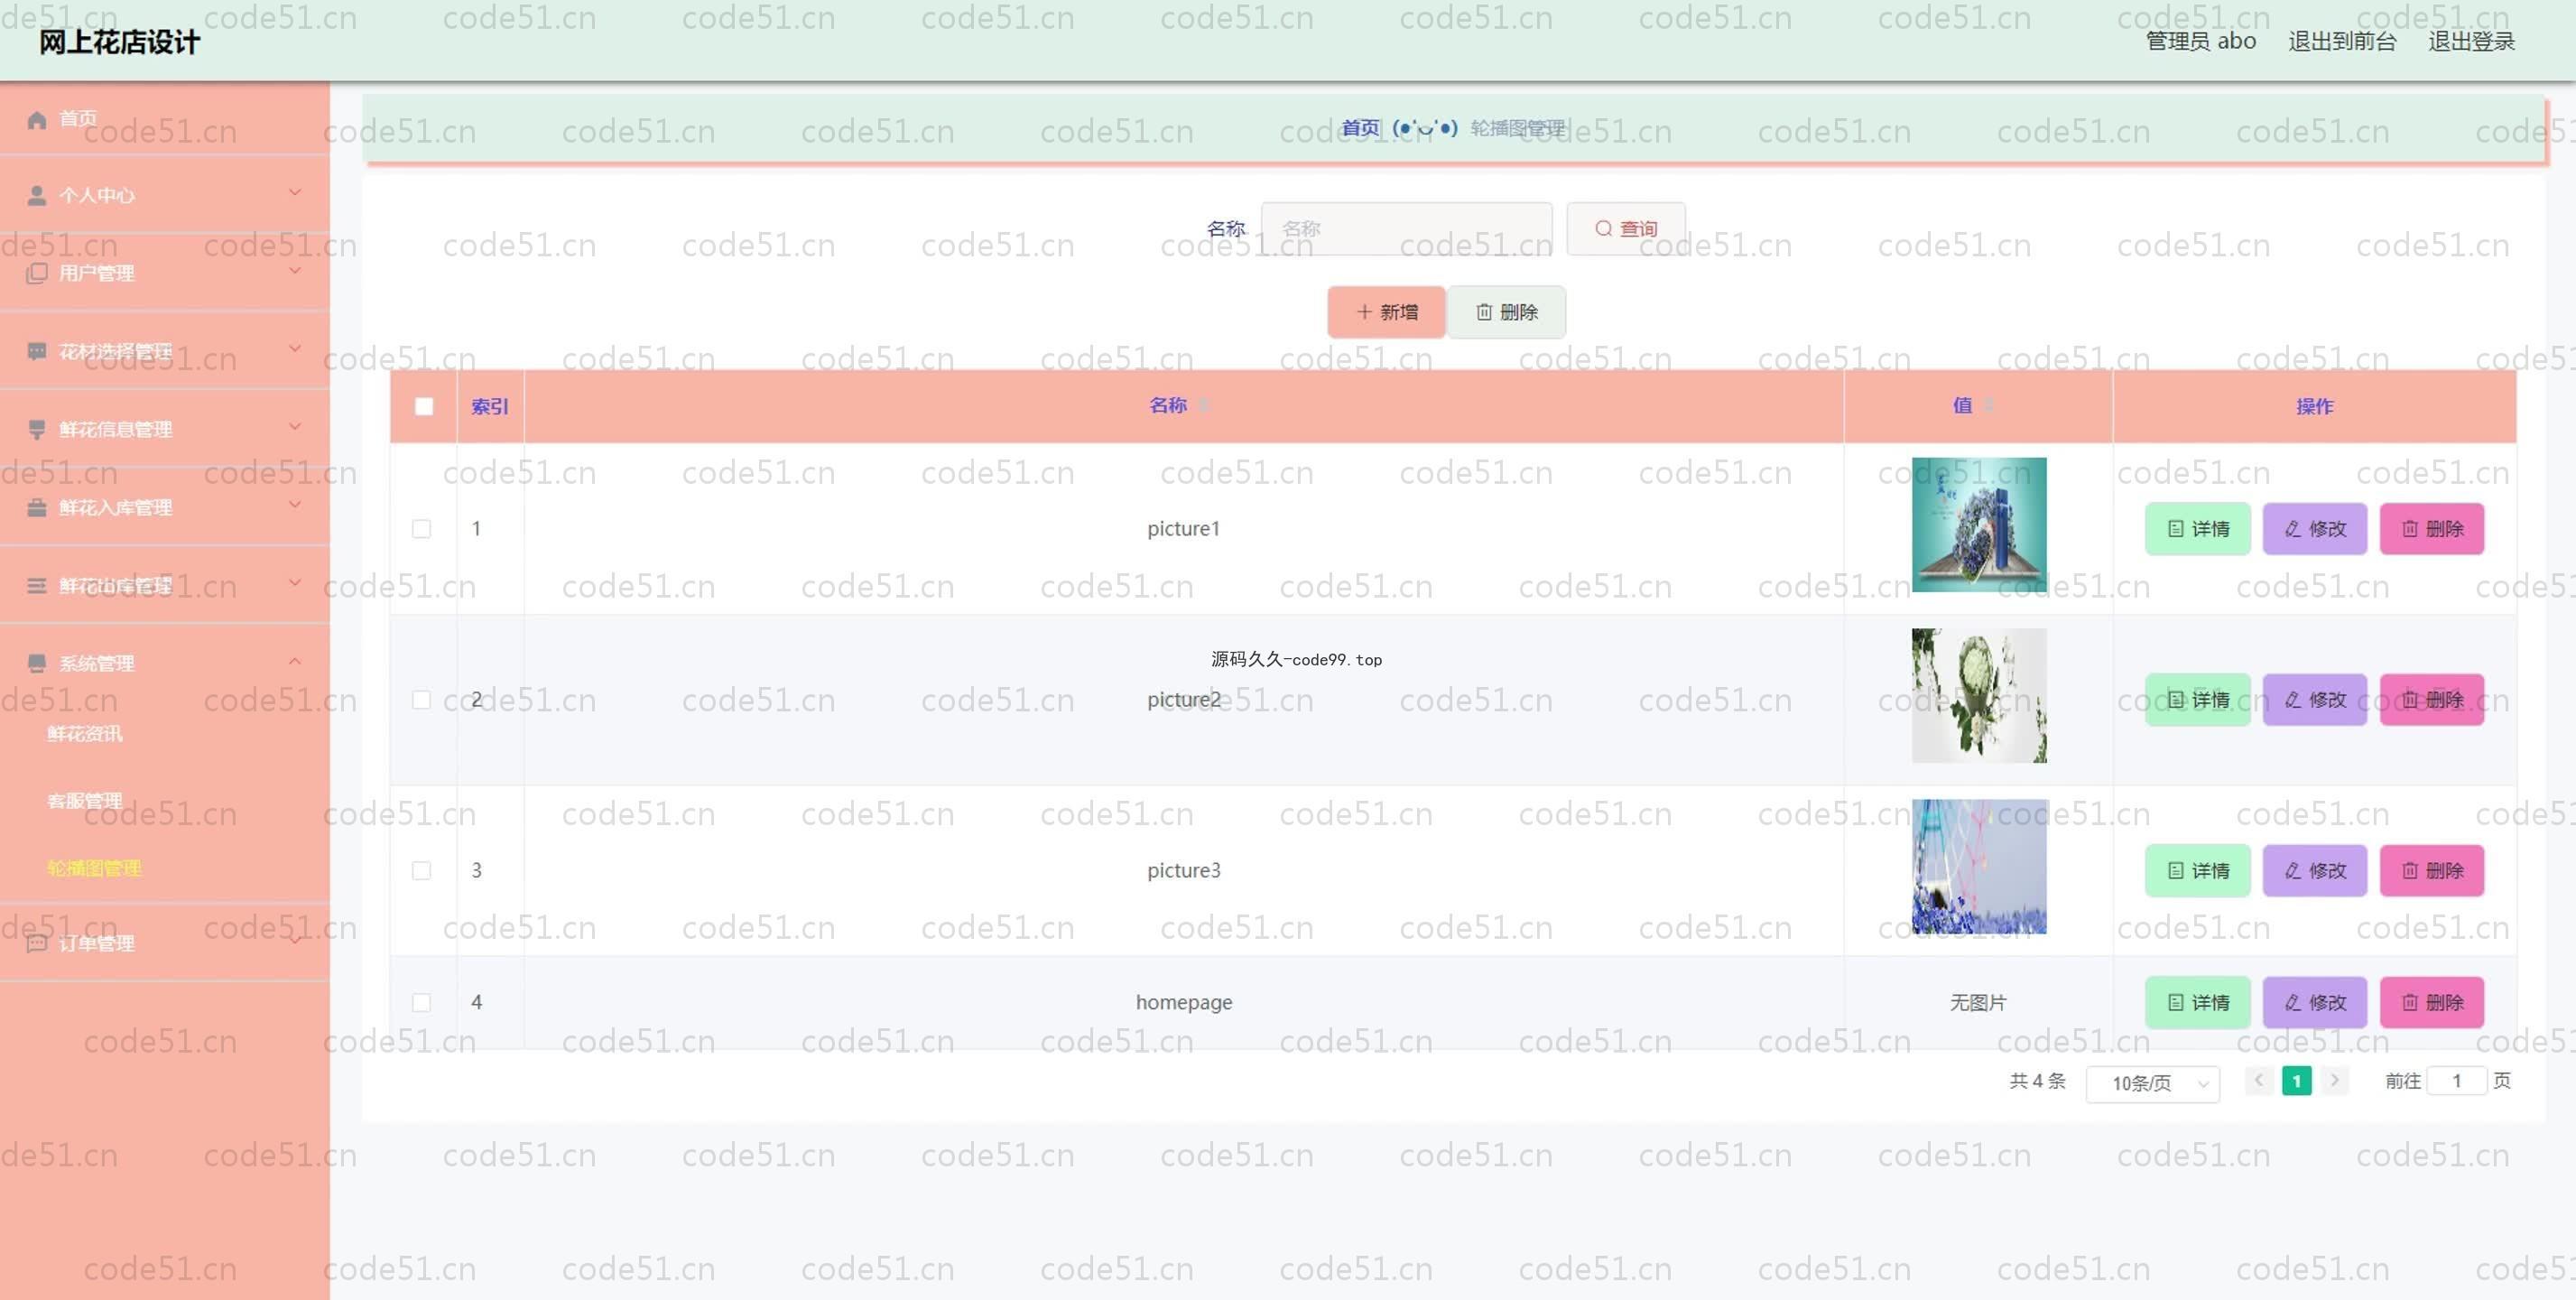Click the trash 删除 button above table
The height and width of the screenshot is (1300, 2576).
[1506, 312]
